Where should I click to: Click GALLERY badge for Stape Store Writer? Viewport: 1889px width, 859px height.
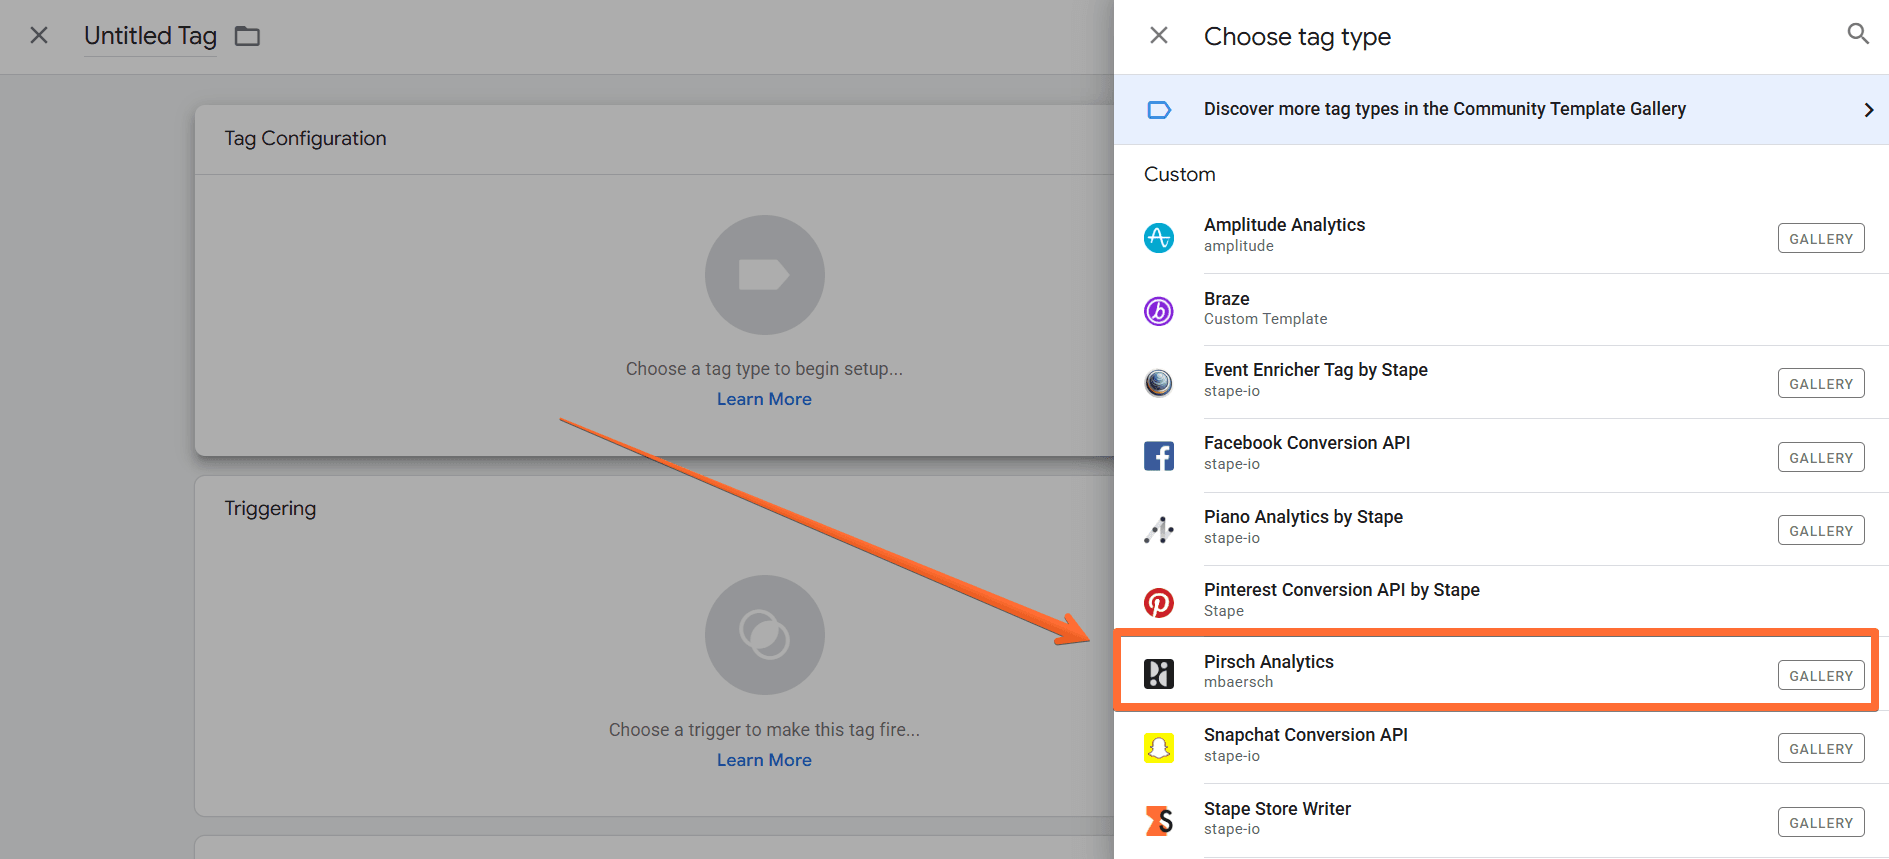pyautogui.click(x=1820, y=823)
